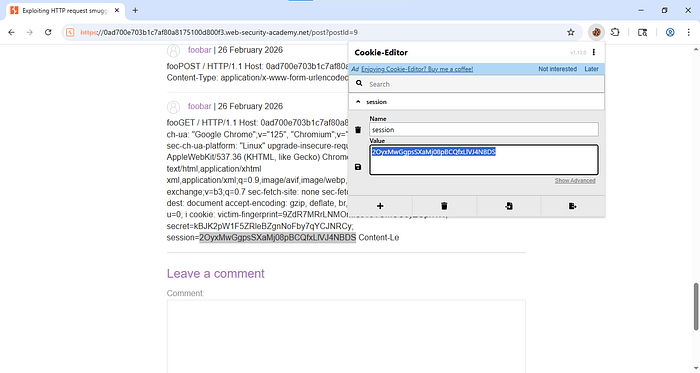This screenshot has height=373, width=700.
Task: Import cookies using the import button
Action: [x=508, y=206]
